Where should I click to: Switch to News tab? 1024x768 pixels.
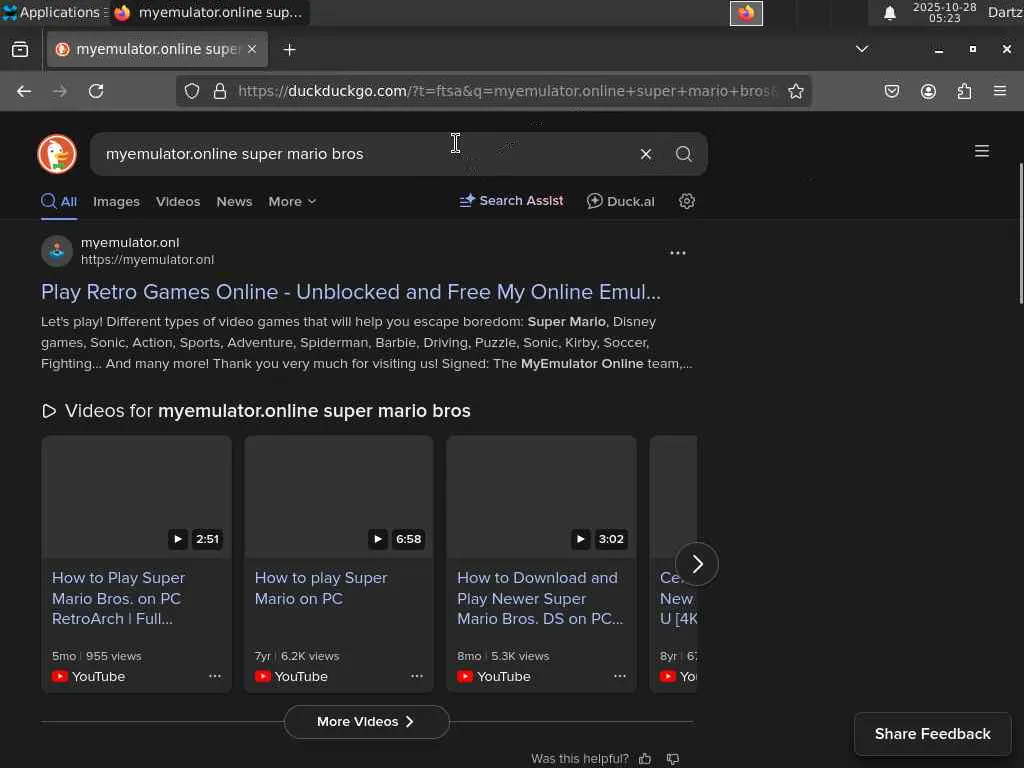tap(234, 202)
